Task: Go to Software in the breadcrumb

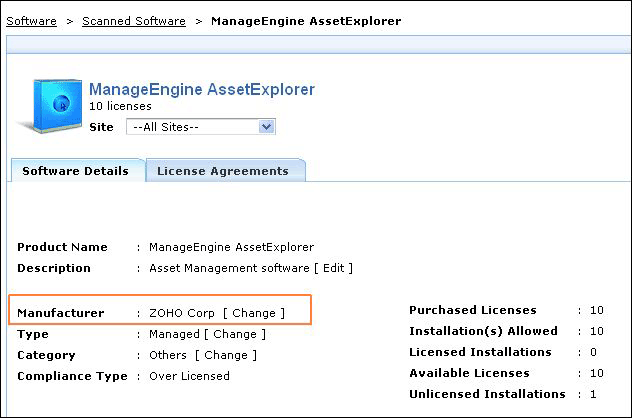Action: tap(31, 21)
